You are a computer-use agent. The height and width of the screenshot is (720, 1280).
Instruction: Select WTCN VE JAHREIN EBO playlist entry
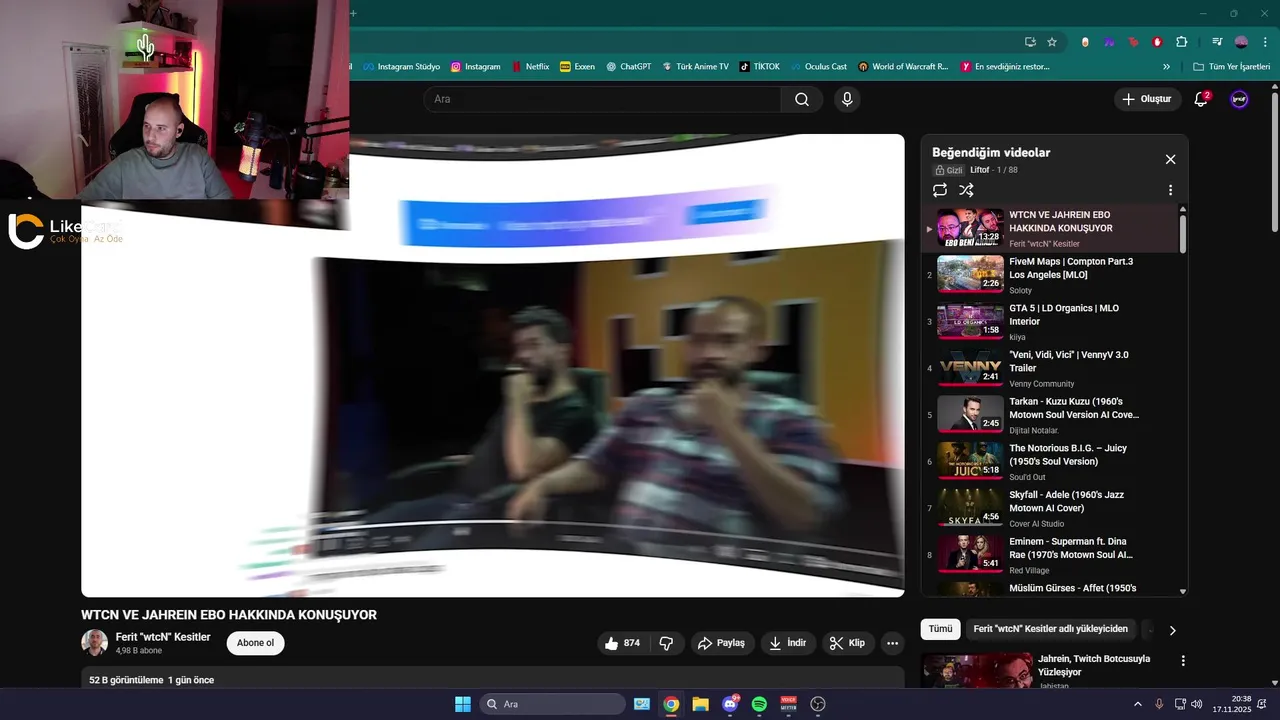[x=1049, y=228]
